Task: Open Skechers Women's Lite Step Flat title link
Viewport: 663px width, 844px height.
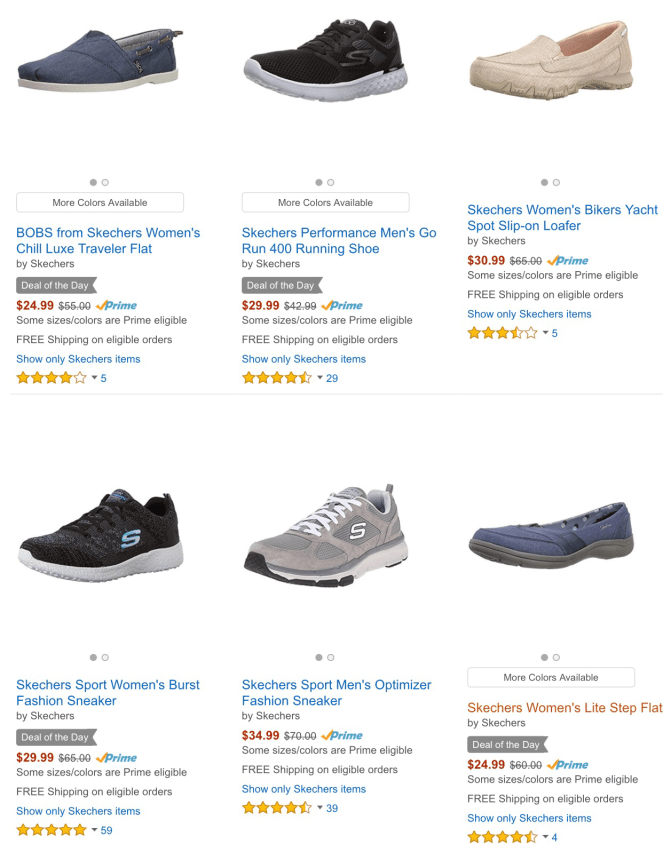Action: (564, 707)
